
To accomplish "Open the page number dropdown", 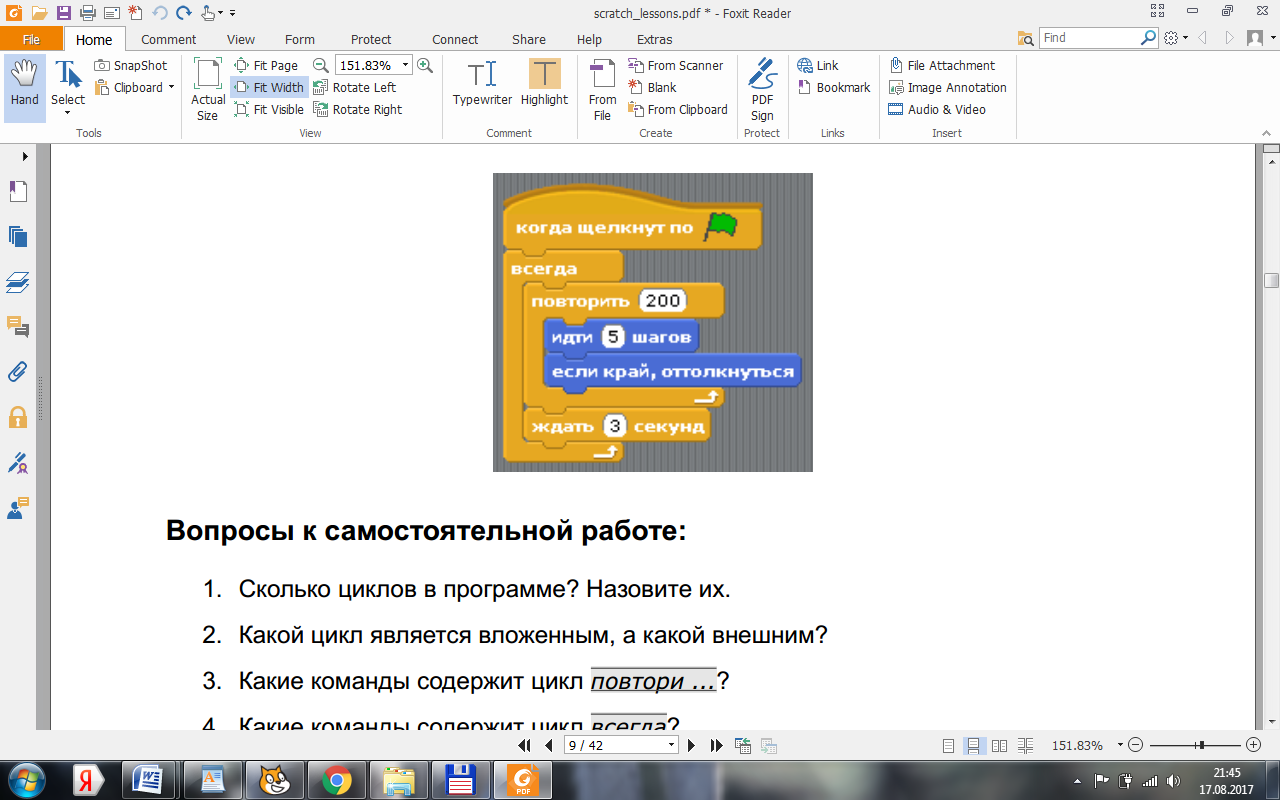I will point(671,746).
